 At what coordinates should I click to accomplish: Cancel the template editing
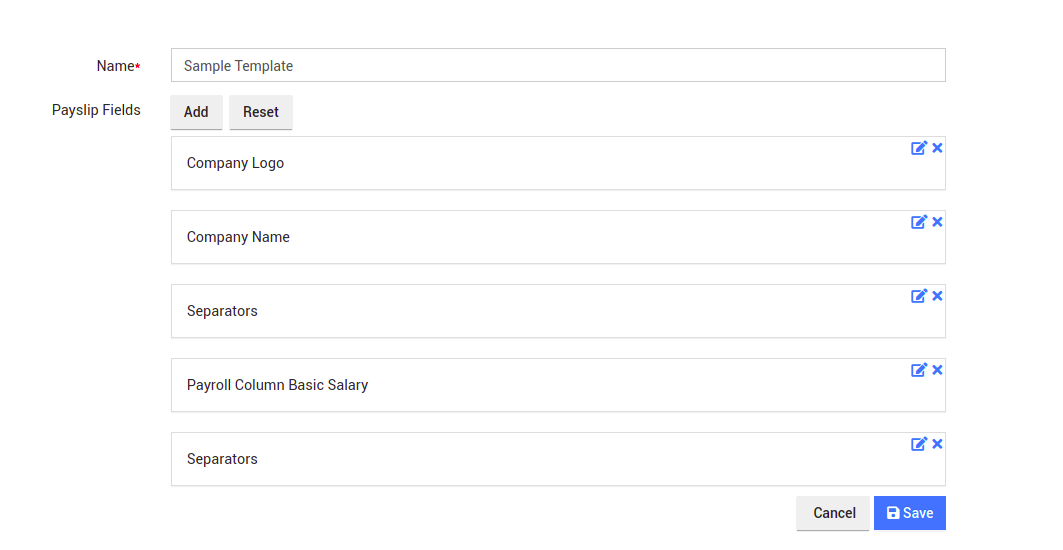point(833,513)
